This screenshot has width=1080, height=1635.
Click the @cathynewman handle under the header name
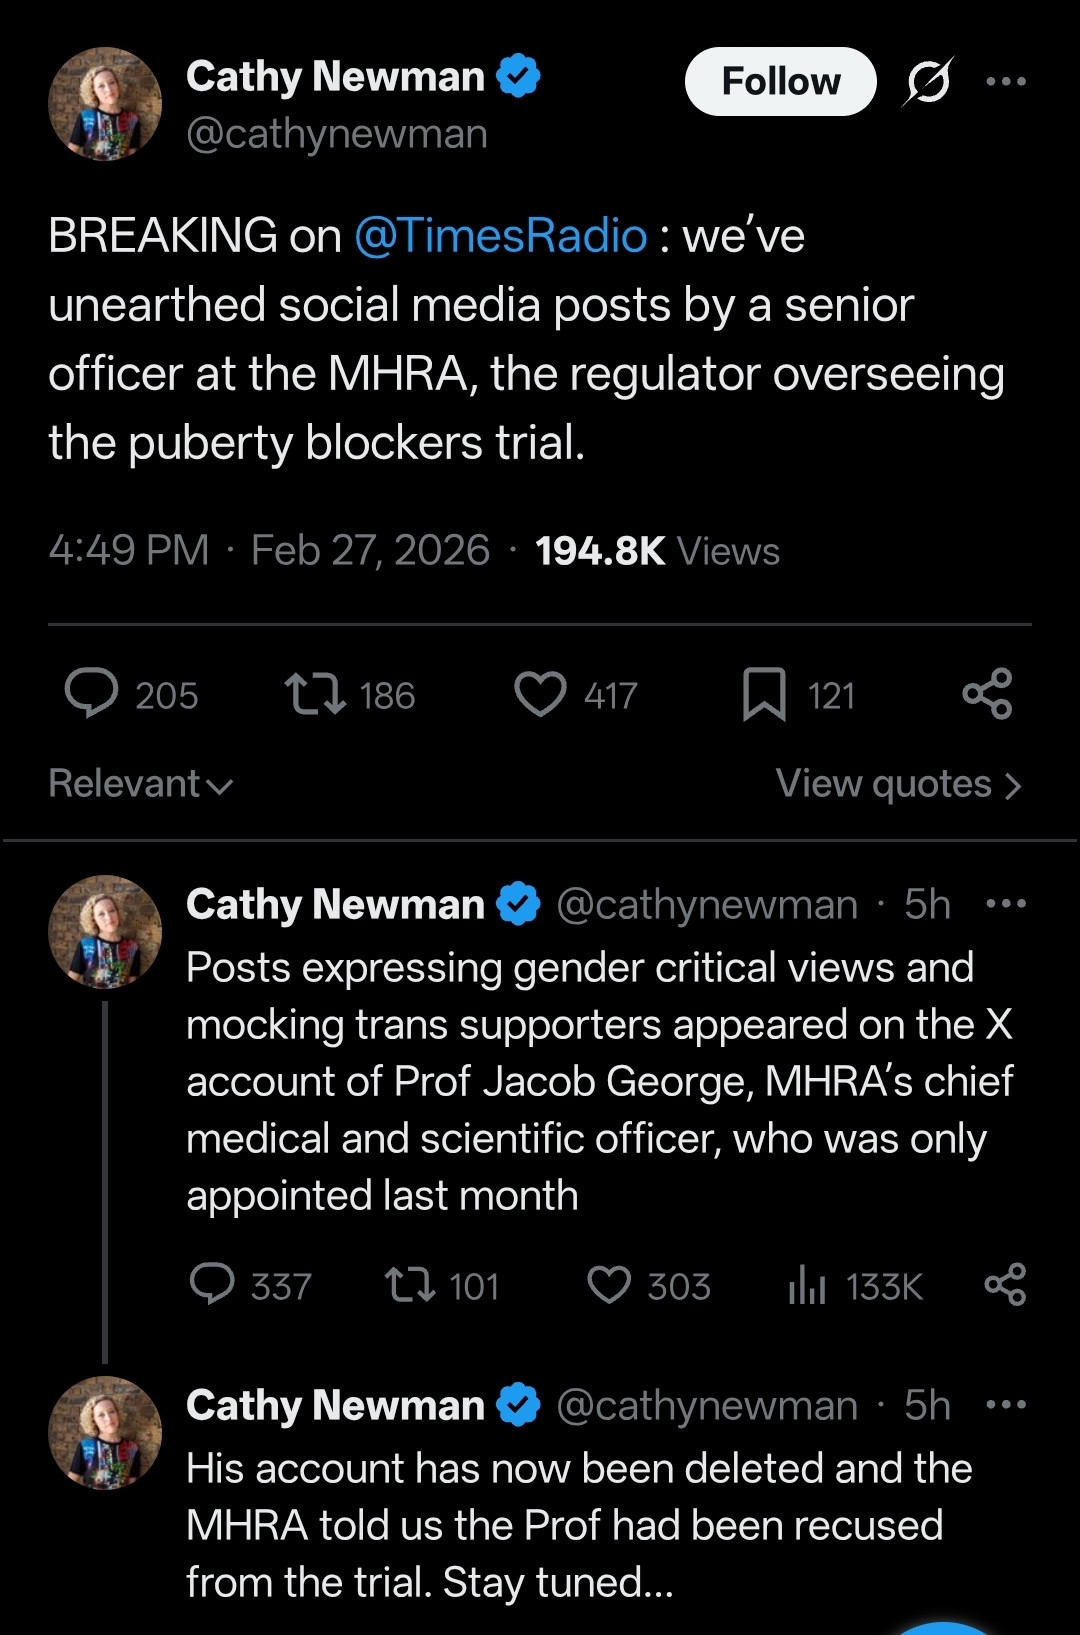click(x=337, y=134)
